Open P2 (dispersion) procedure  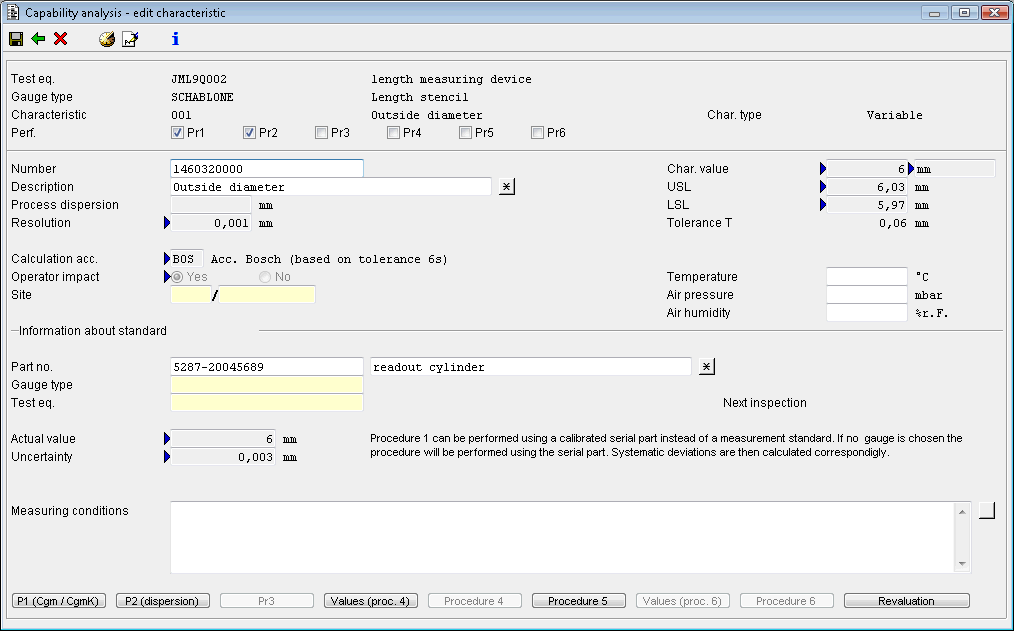(x=162, y=601)
